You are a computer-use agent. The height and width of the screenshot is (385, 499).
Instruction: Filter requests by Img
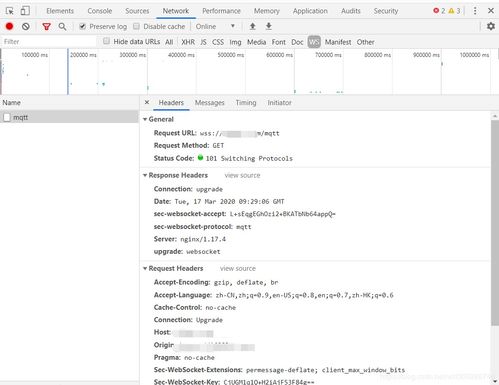tap(235, 42)
